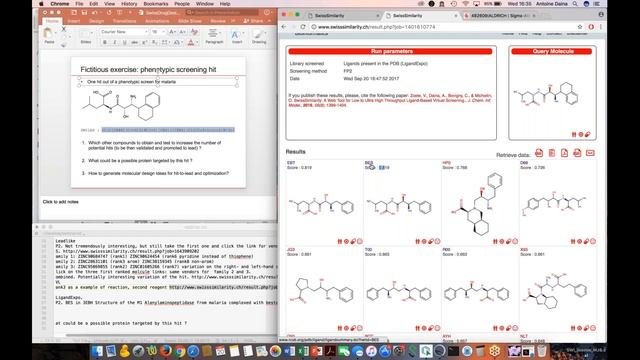Open iTunes from the Dock
The height and width of the screenshot is (360, 640).
click(371, 351)
